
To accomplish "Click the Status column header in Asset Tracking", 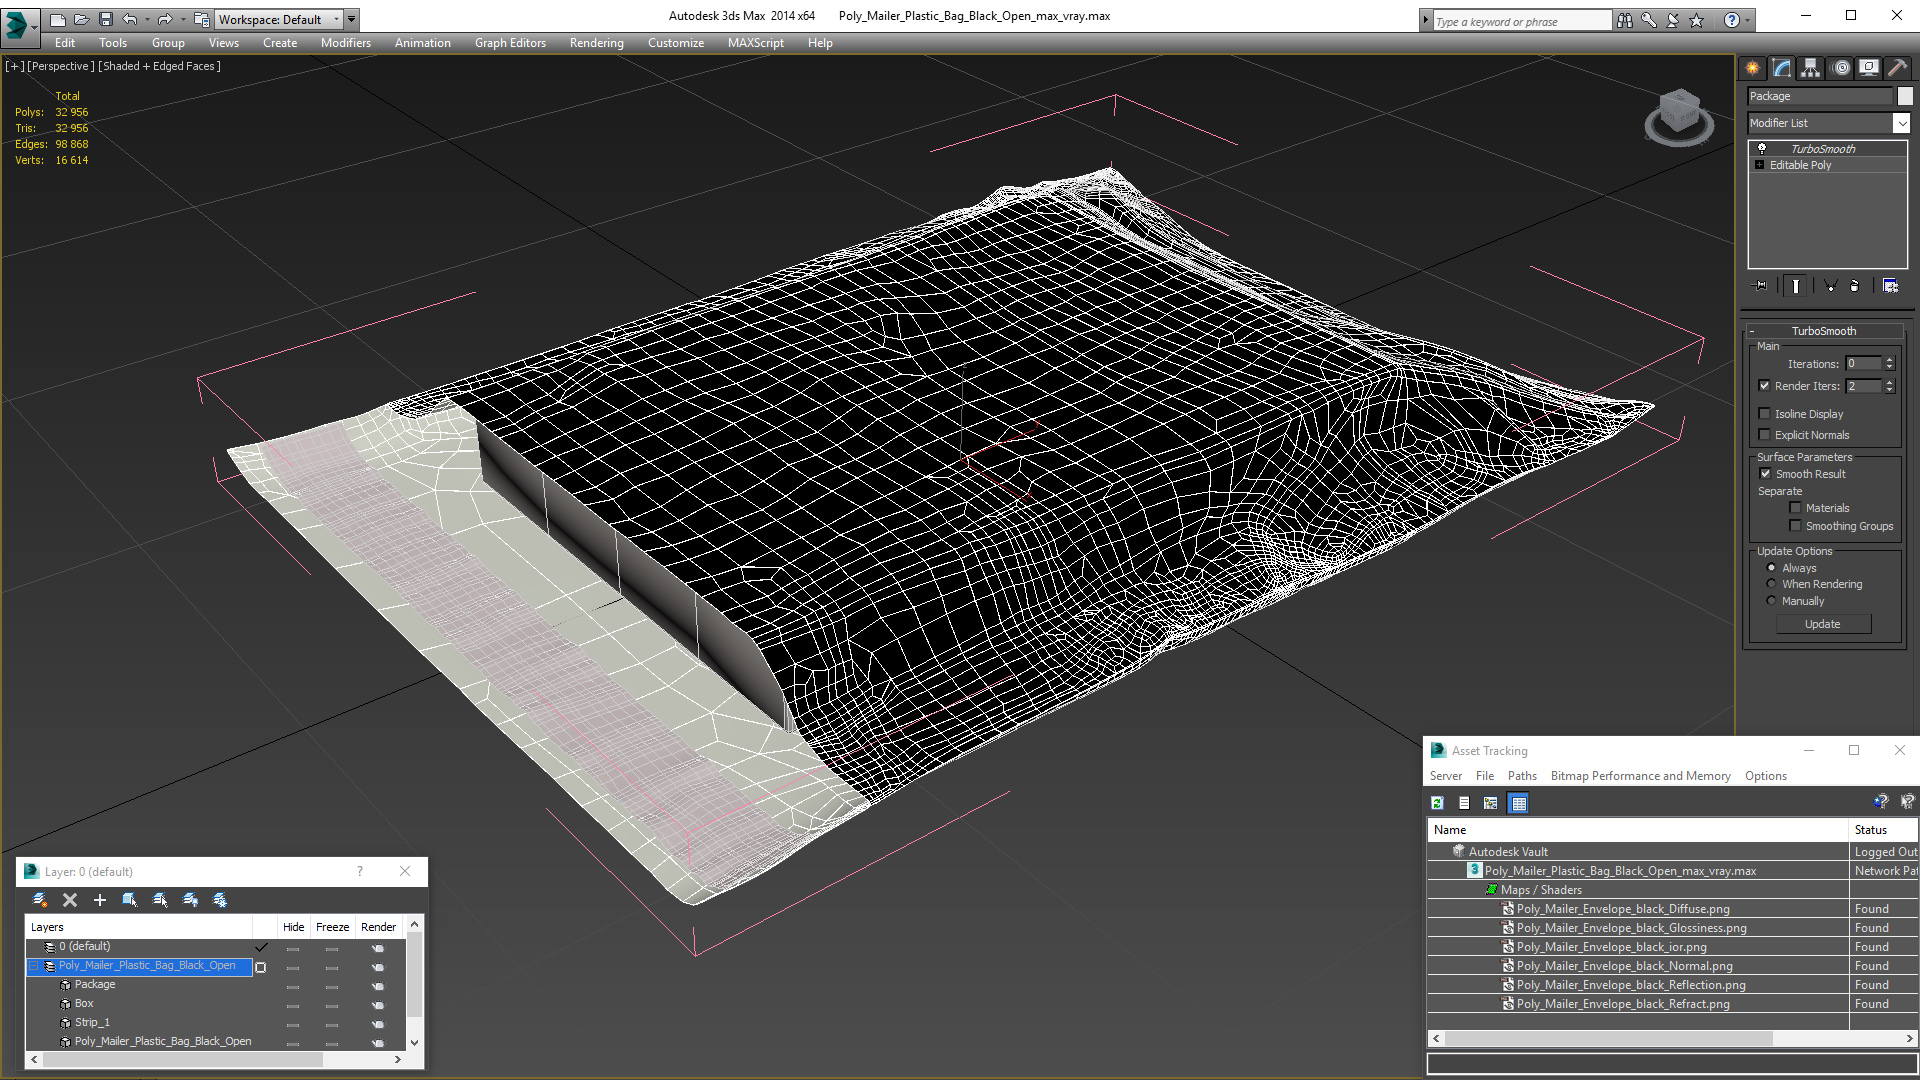I will click(x=1883, y=830).
